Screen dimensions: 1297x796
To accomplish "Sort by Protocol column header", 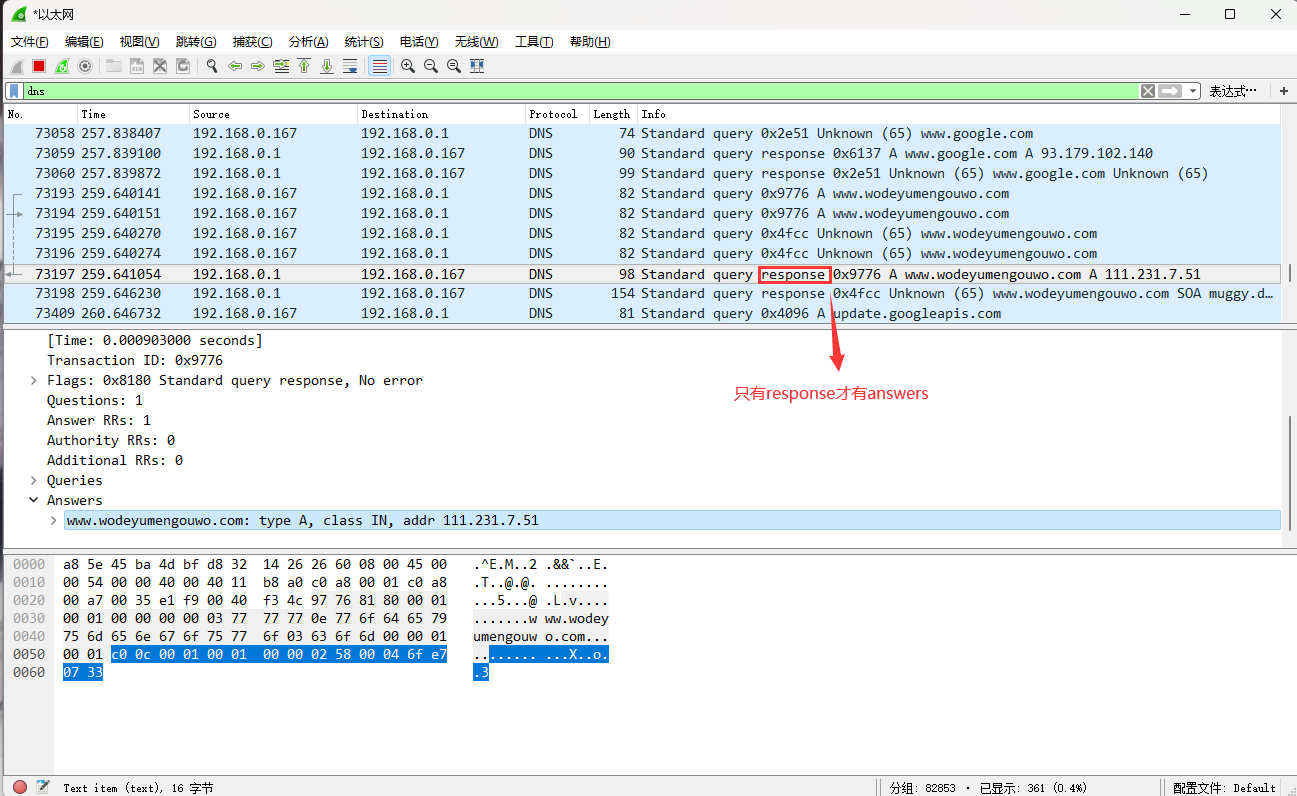I will (556, 114).
